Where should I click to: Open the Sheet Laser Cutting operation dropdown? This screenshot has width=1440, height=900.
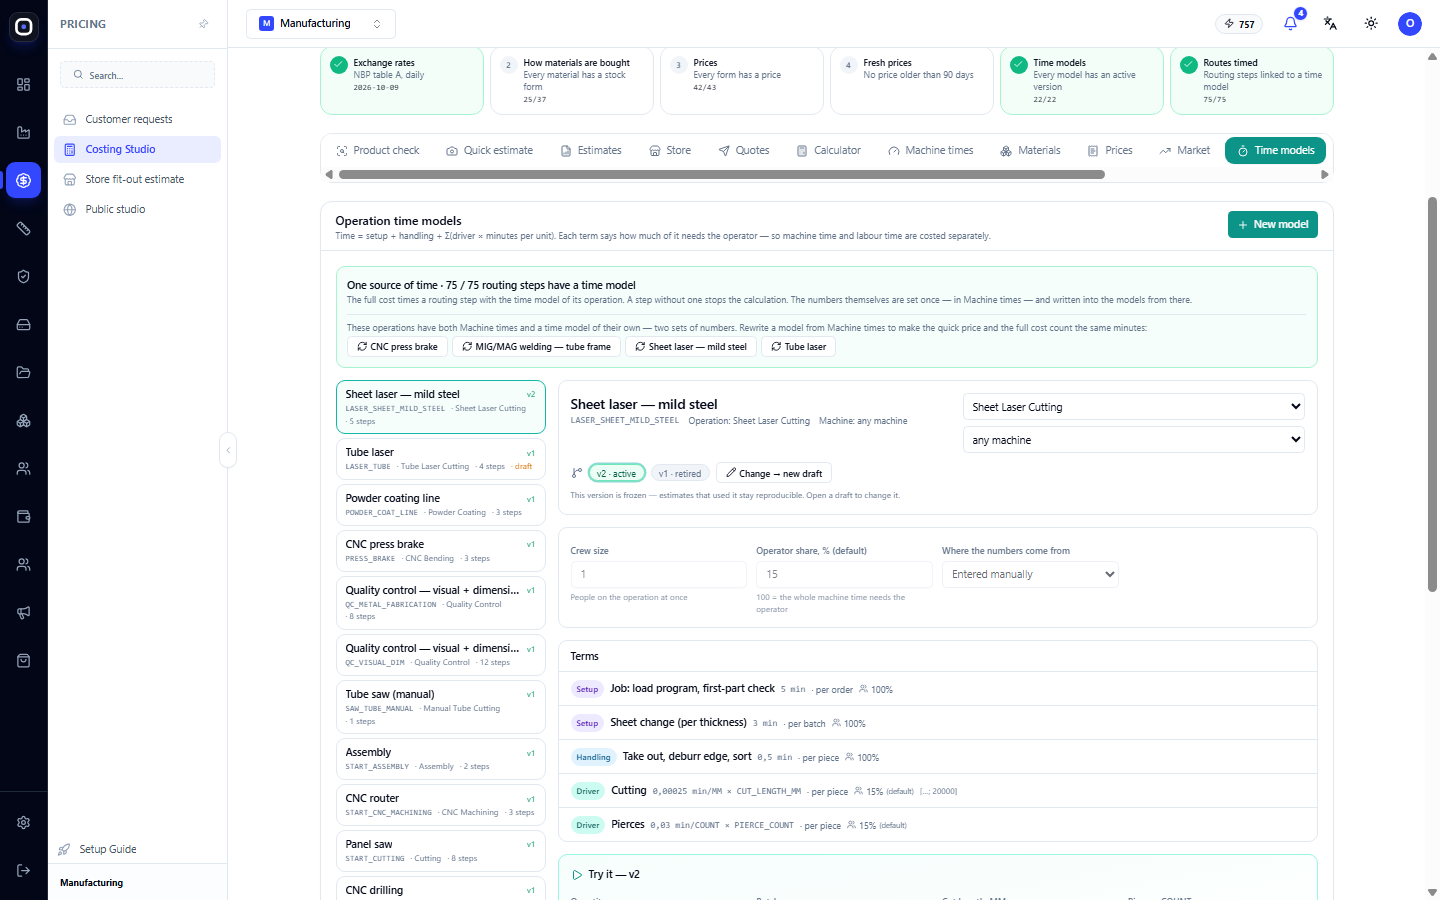point(1134,407)
